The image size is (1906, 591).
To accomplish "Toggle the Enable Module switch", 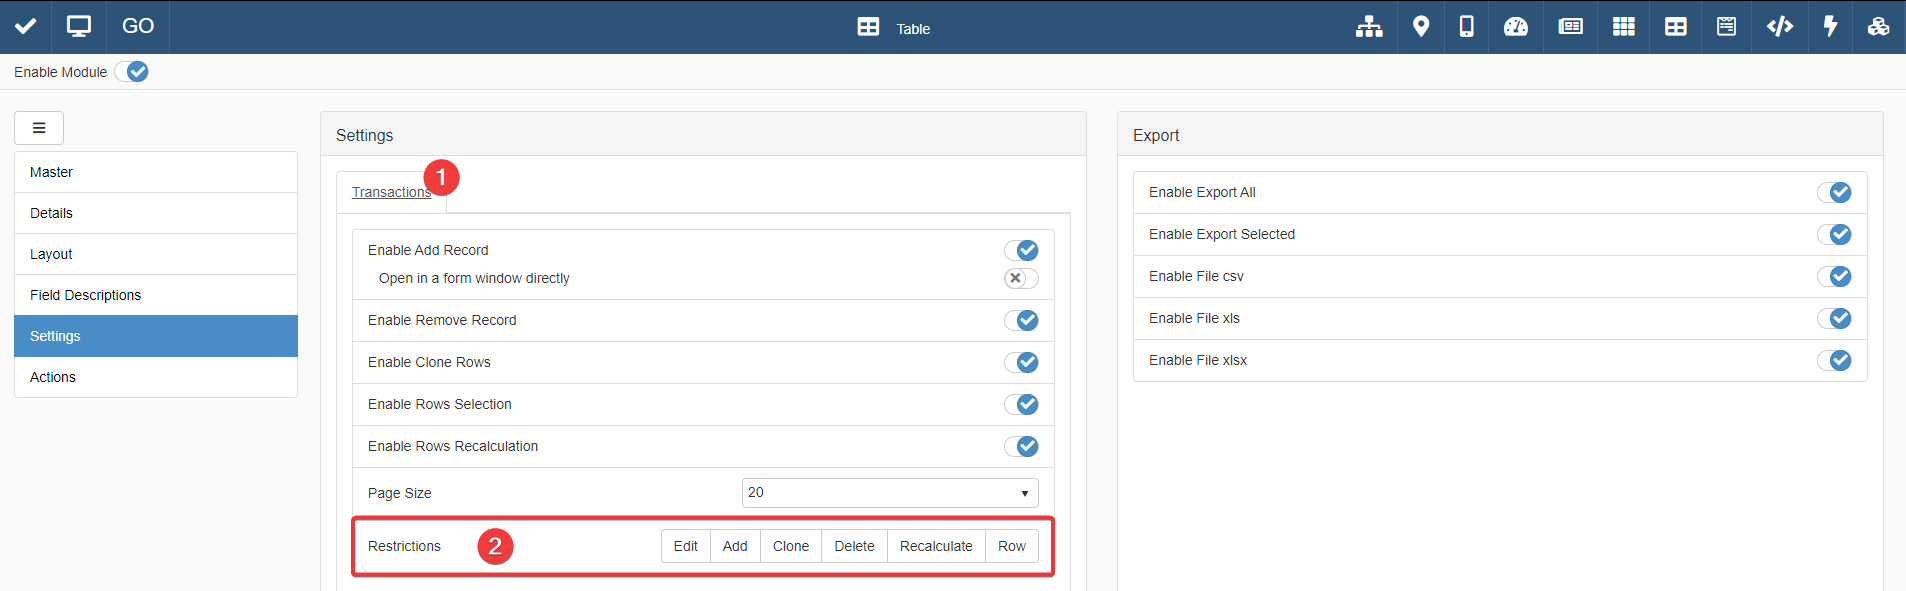I will click(x=131, y=72).
